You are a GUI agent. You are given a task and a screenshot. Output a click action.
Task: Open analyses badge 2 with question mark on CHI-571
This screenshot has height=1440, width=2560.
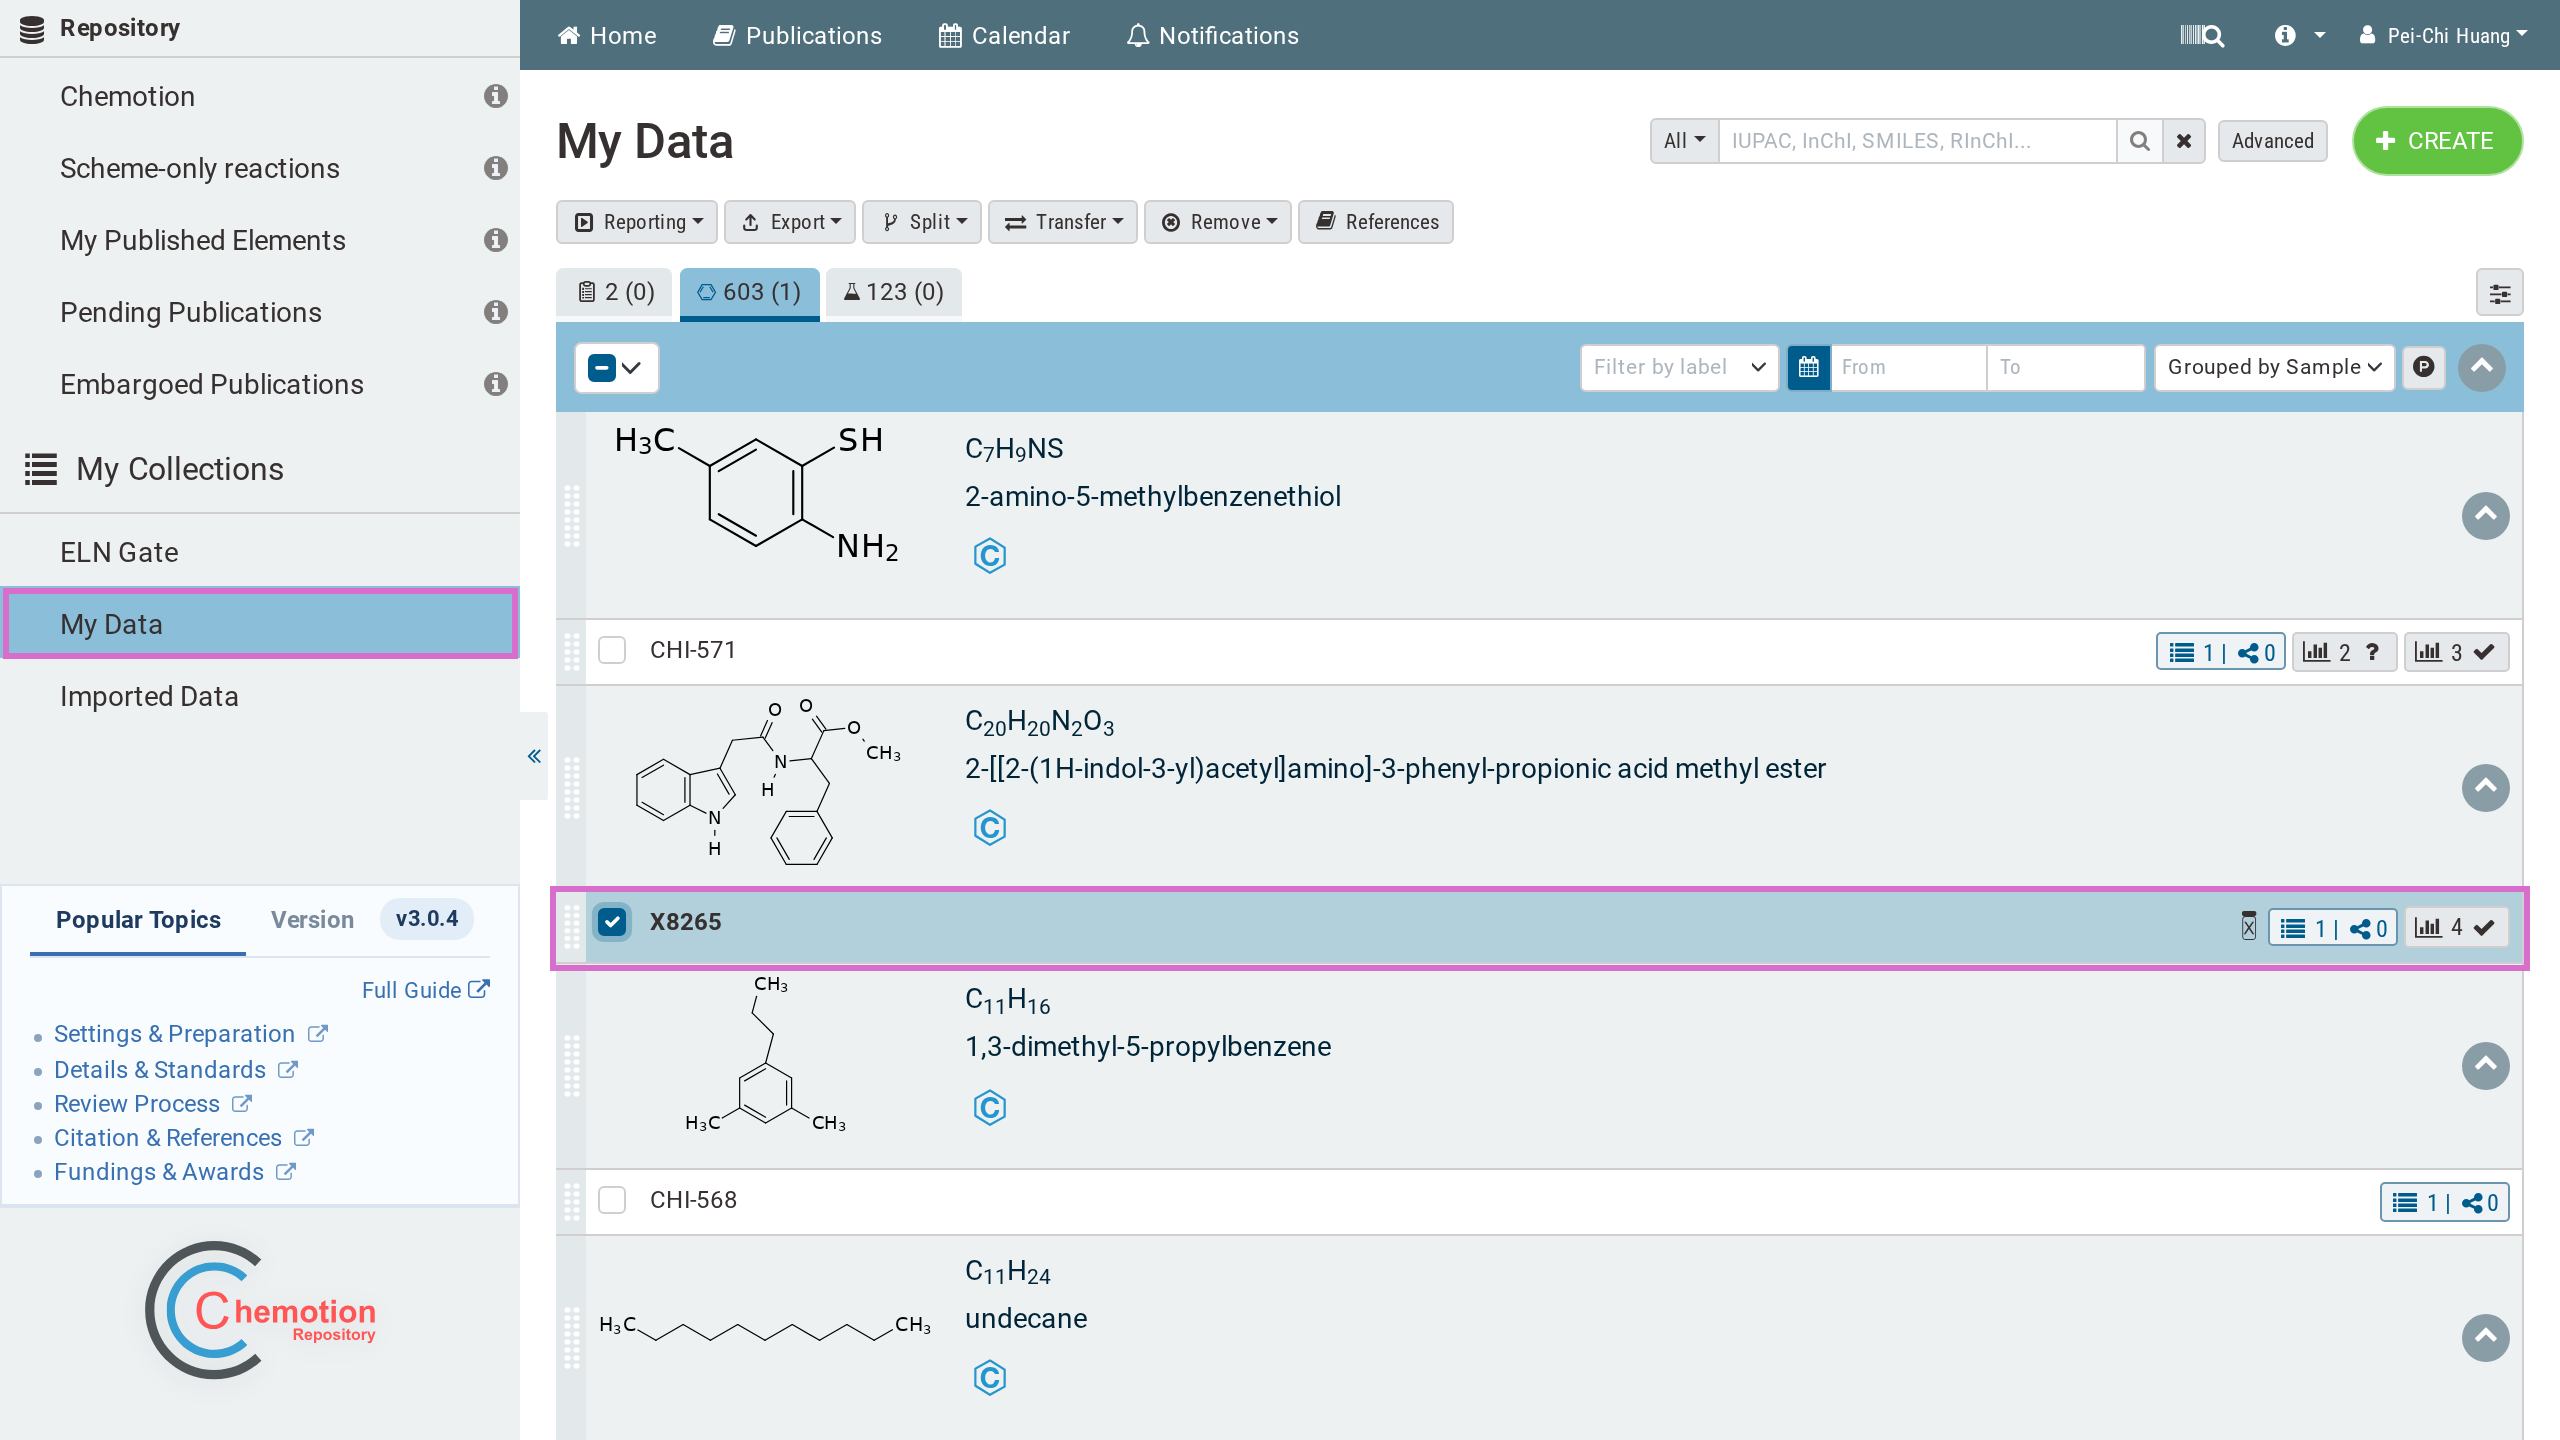2343,653
